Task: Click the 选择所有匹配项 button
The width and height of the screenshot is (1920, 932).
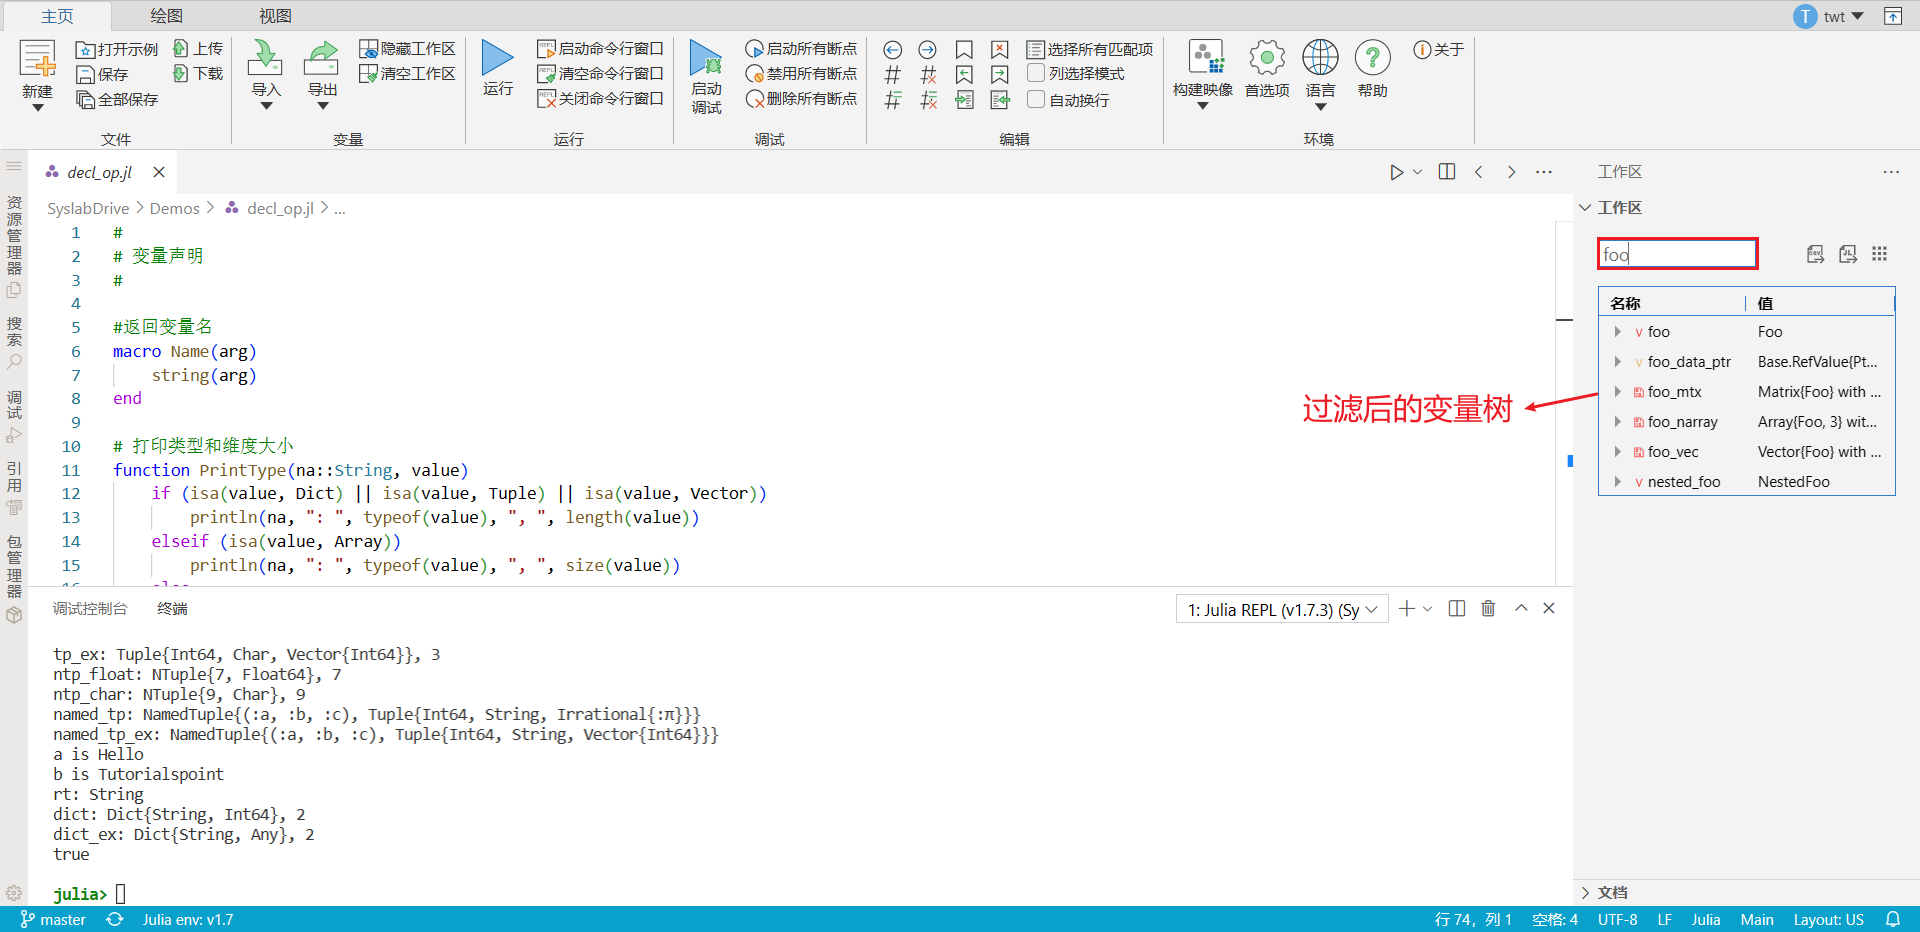Action: coord(1090,49)
